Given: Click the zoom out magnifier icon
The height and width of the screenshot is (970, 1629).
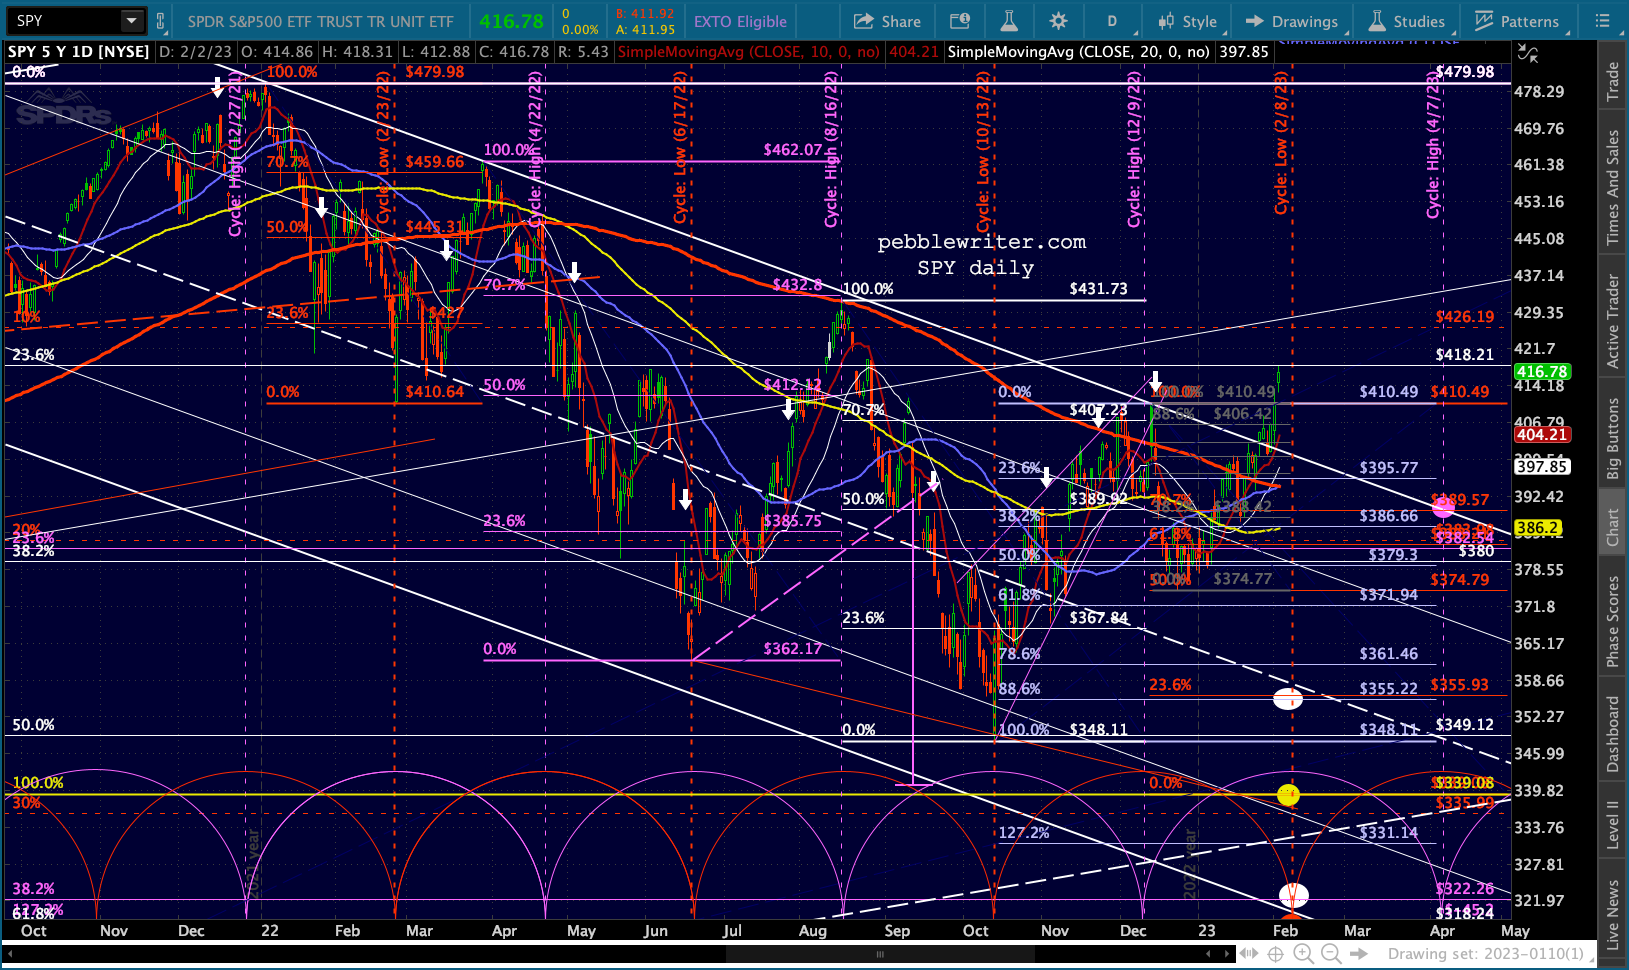Looking at the screenshot, I should pos(1330,954).
